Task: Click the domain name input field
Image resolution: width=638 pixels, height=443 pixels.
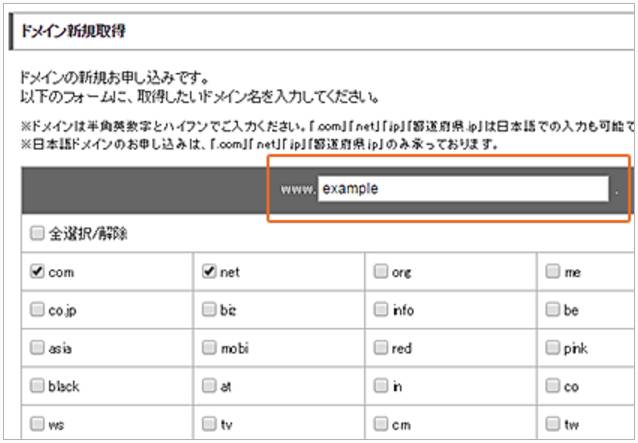Action: tap(463, 188)
